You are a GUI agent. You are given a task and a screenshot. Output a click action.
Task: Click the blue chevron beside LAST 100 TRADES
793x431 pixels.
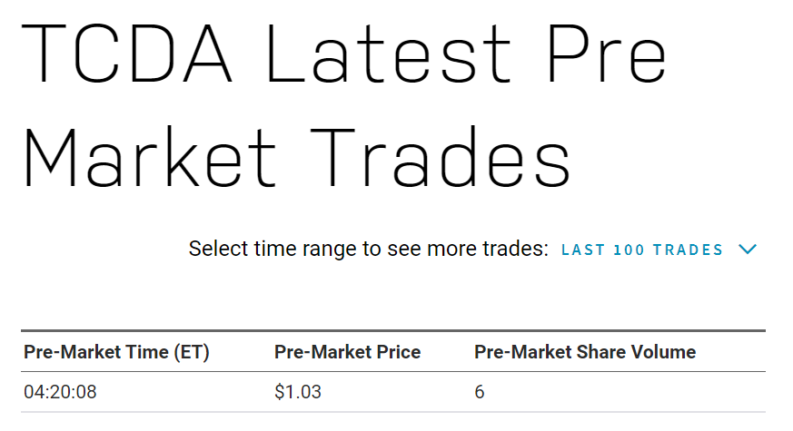point(747,249)
